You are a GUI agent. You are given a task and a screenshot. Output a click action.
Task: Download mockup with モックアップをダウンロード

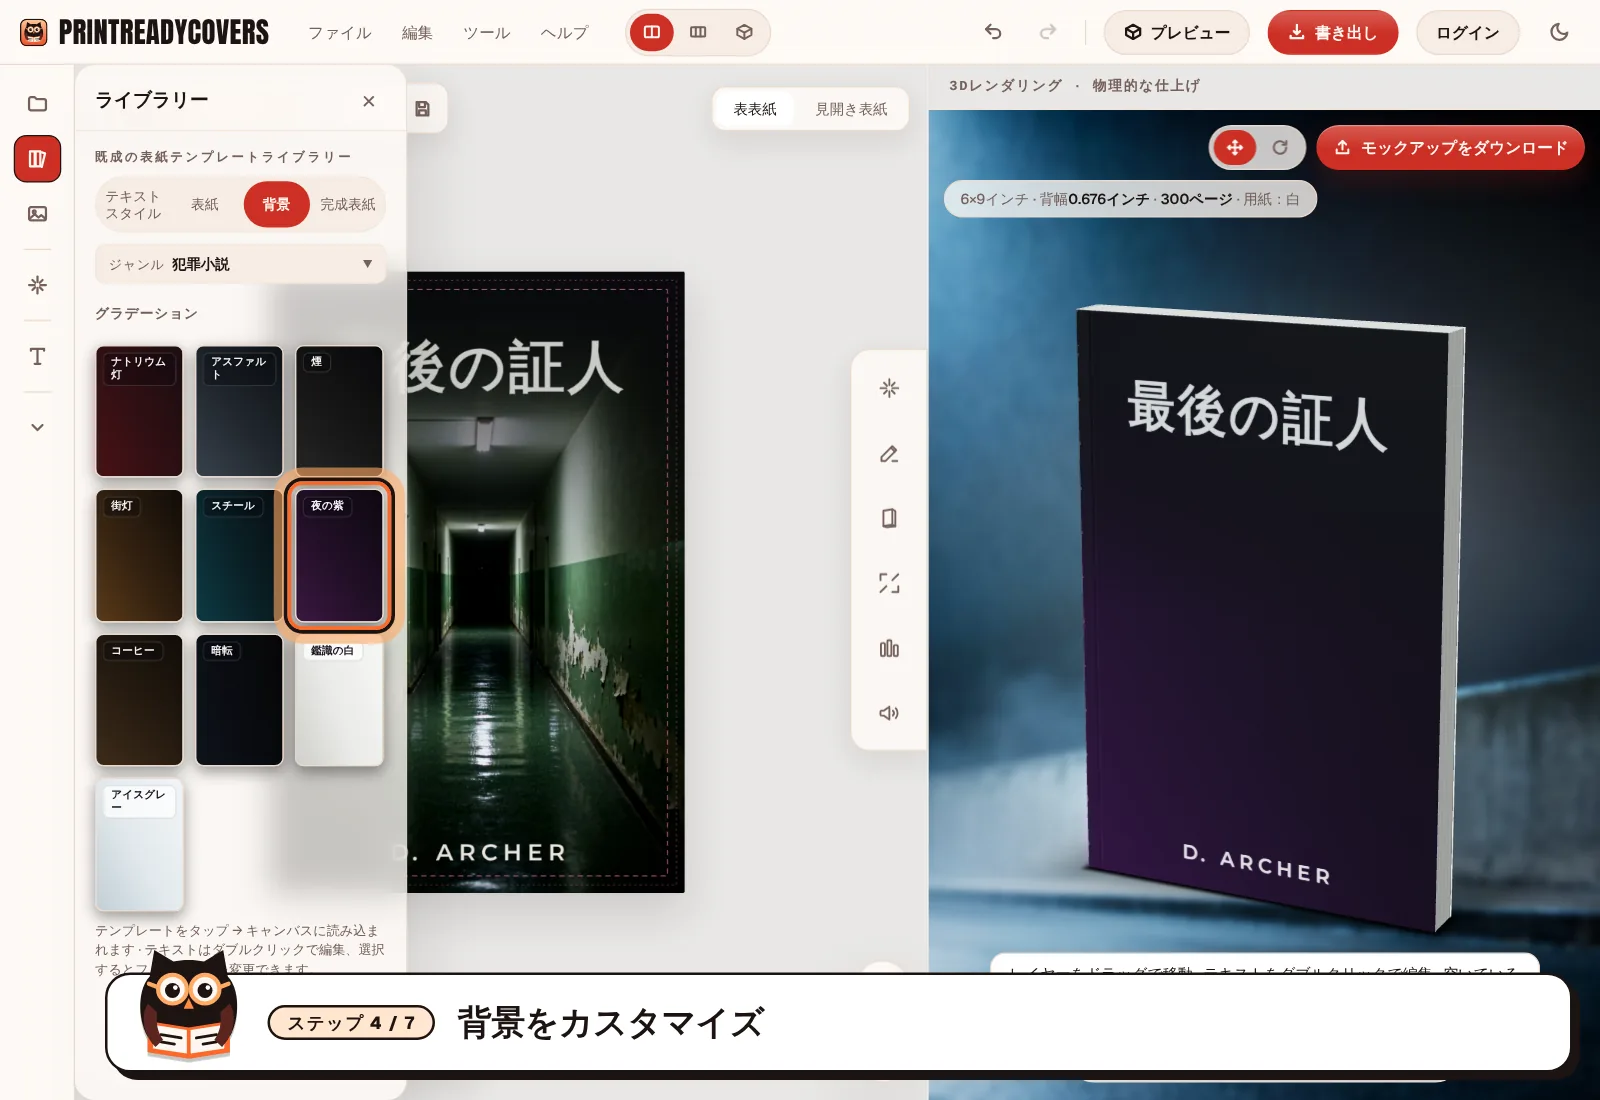(1451, 148)
